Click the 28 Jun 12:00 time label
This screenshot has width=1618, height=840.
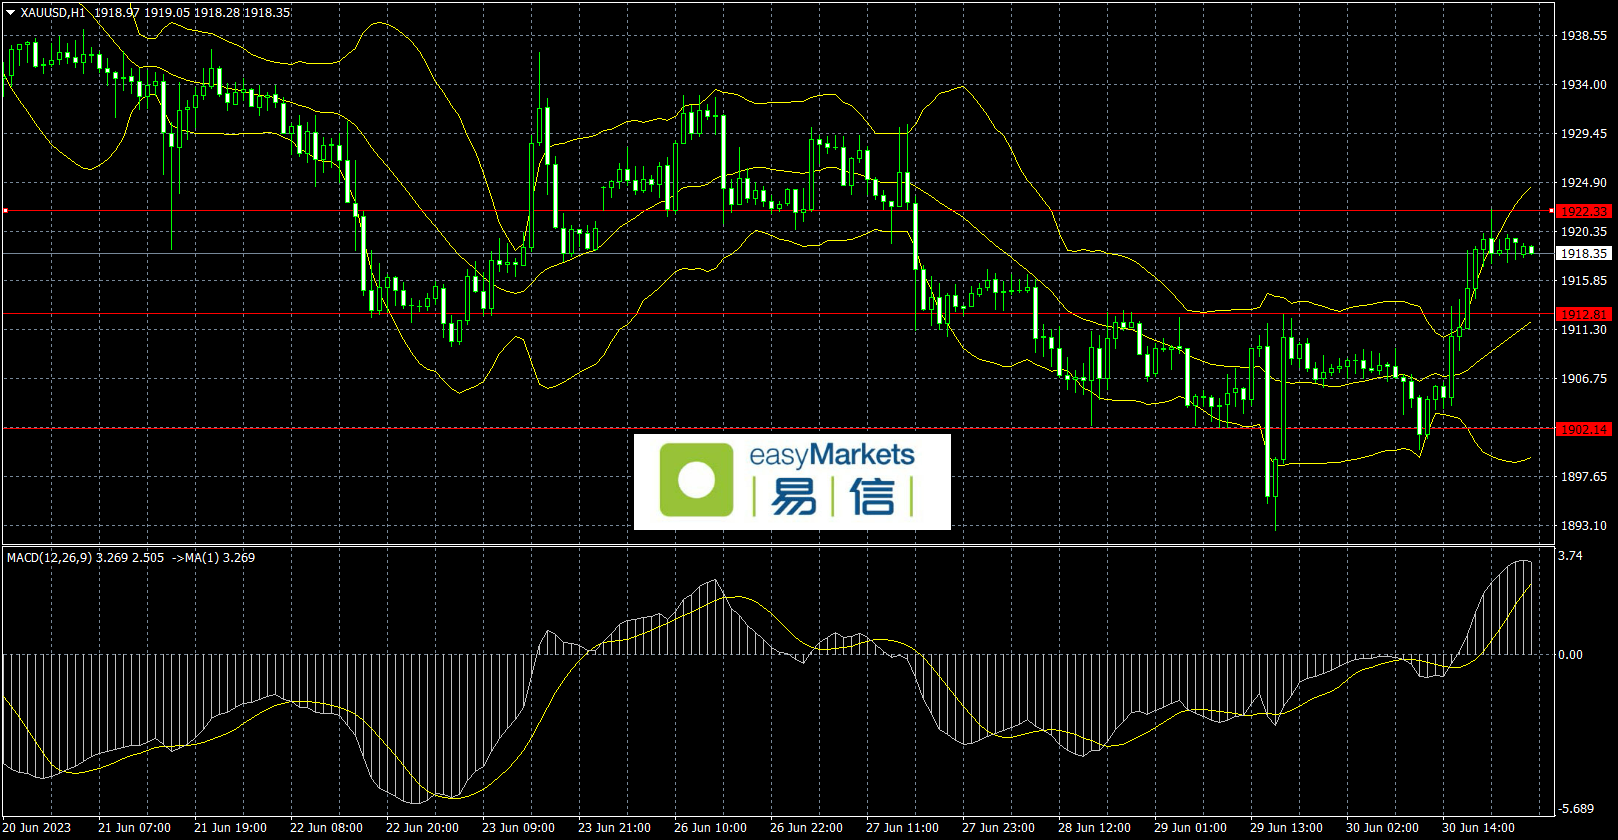pos(1094,828)
